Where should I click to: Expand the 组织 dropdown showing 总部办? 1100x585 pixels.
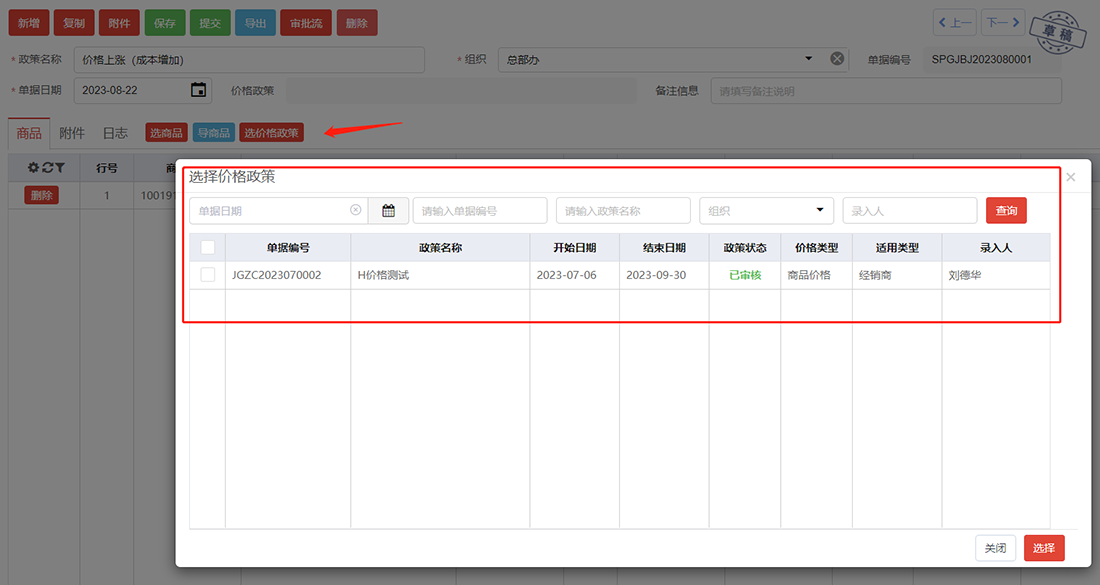click(x=808, y=59)
